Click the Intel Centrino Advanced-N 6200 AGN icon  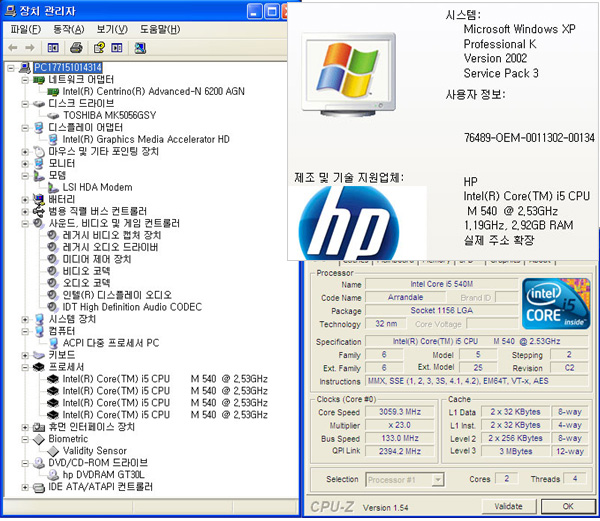(53, 92)
